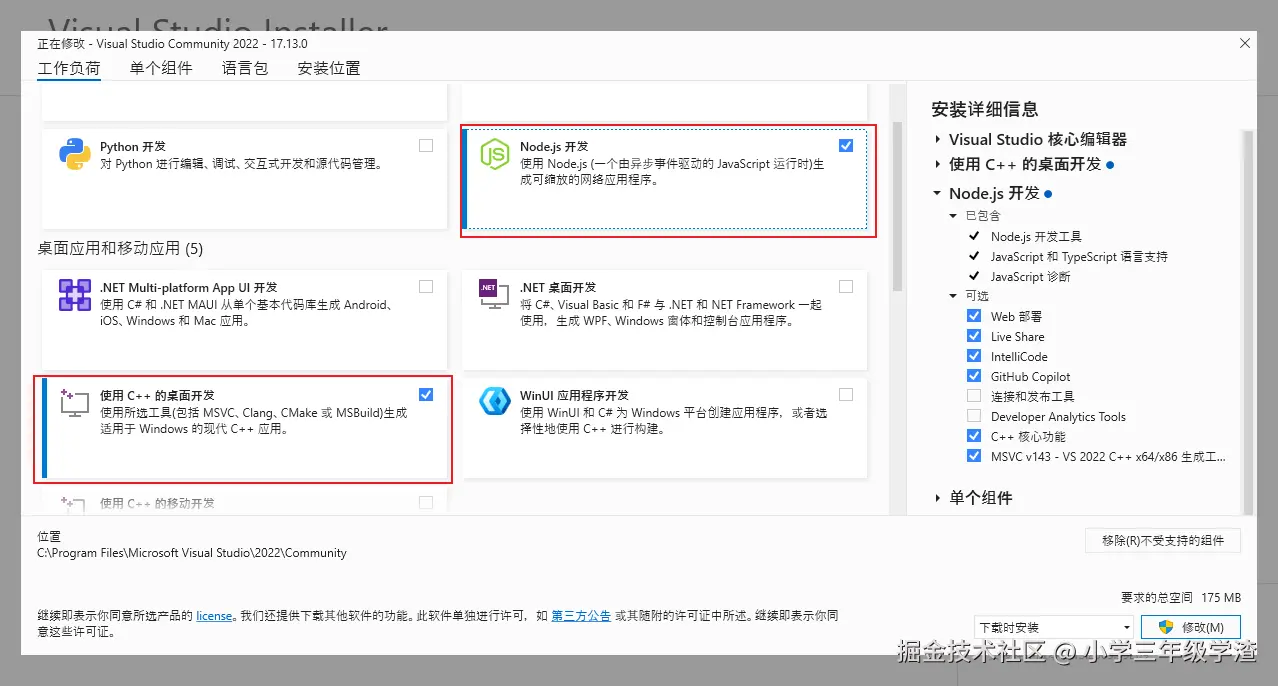Click the Python workload icon
The height and width of the screenshot is (686, 1278).
[75, 155]
